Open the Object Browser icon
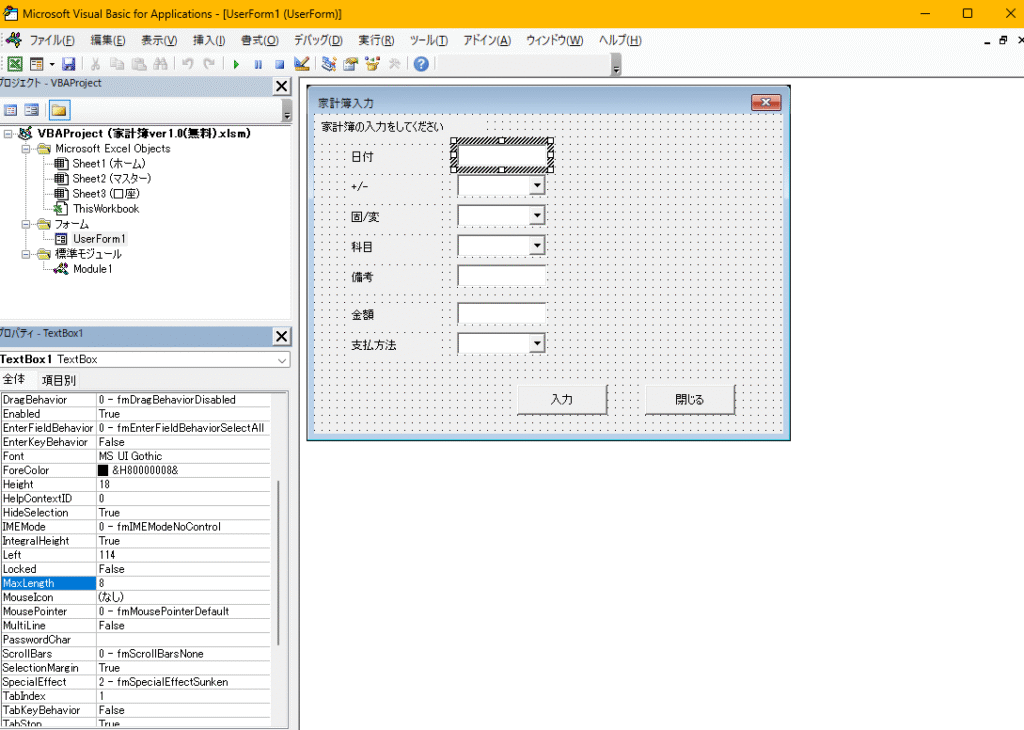 [372, 64]
